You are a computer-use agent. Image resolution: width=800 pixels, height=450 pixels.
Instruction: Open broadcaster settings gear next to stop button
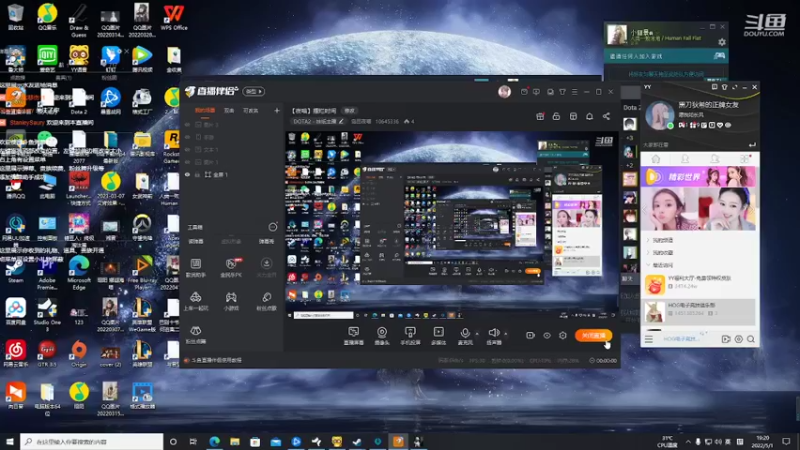pos(563,335)
